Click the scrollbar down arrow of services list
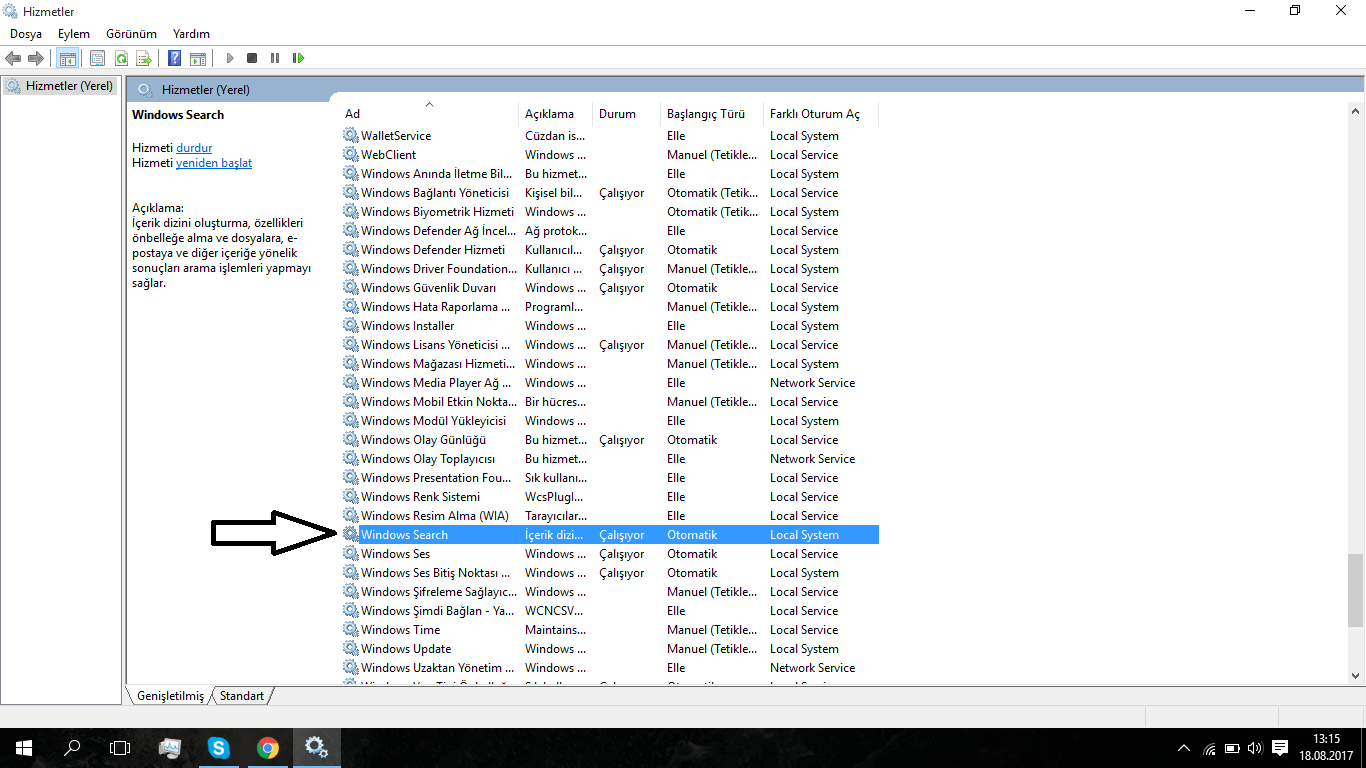The height and width of the screenshot is (768, 1366). [1355, 675]
